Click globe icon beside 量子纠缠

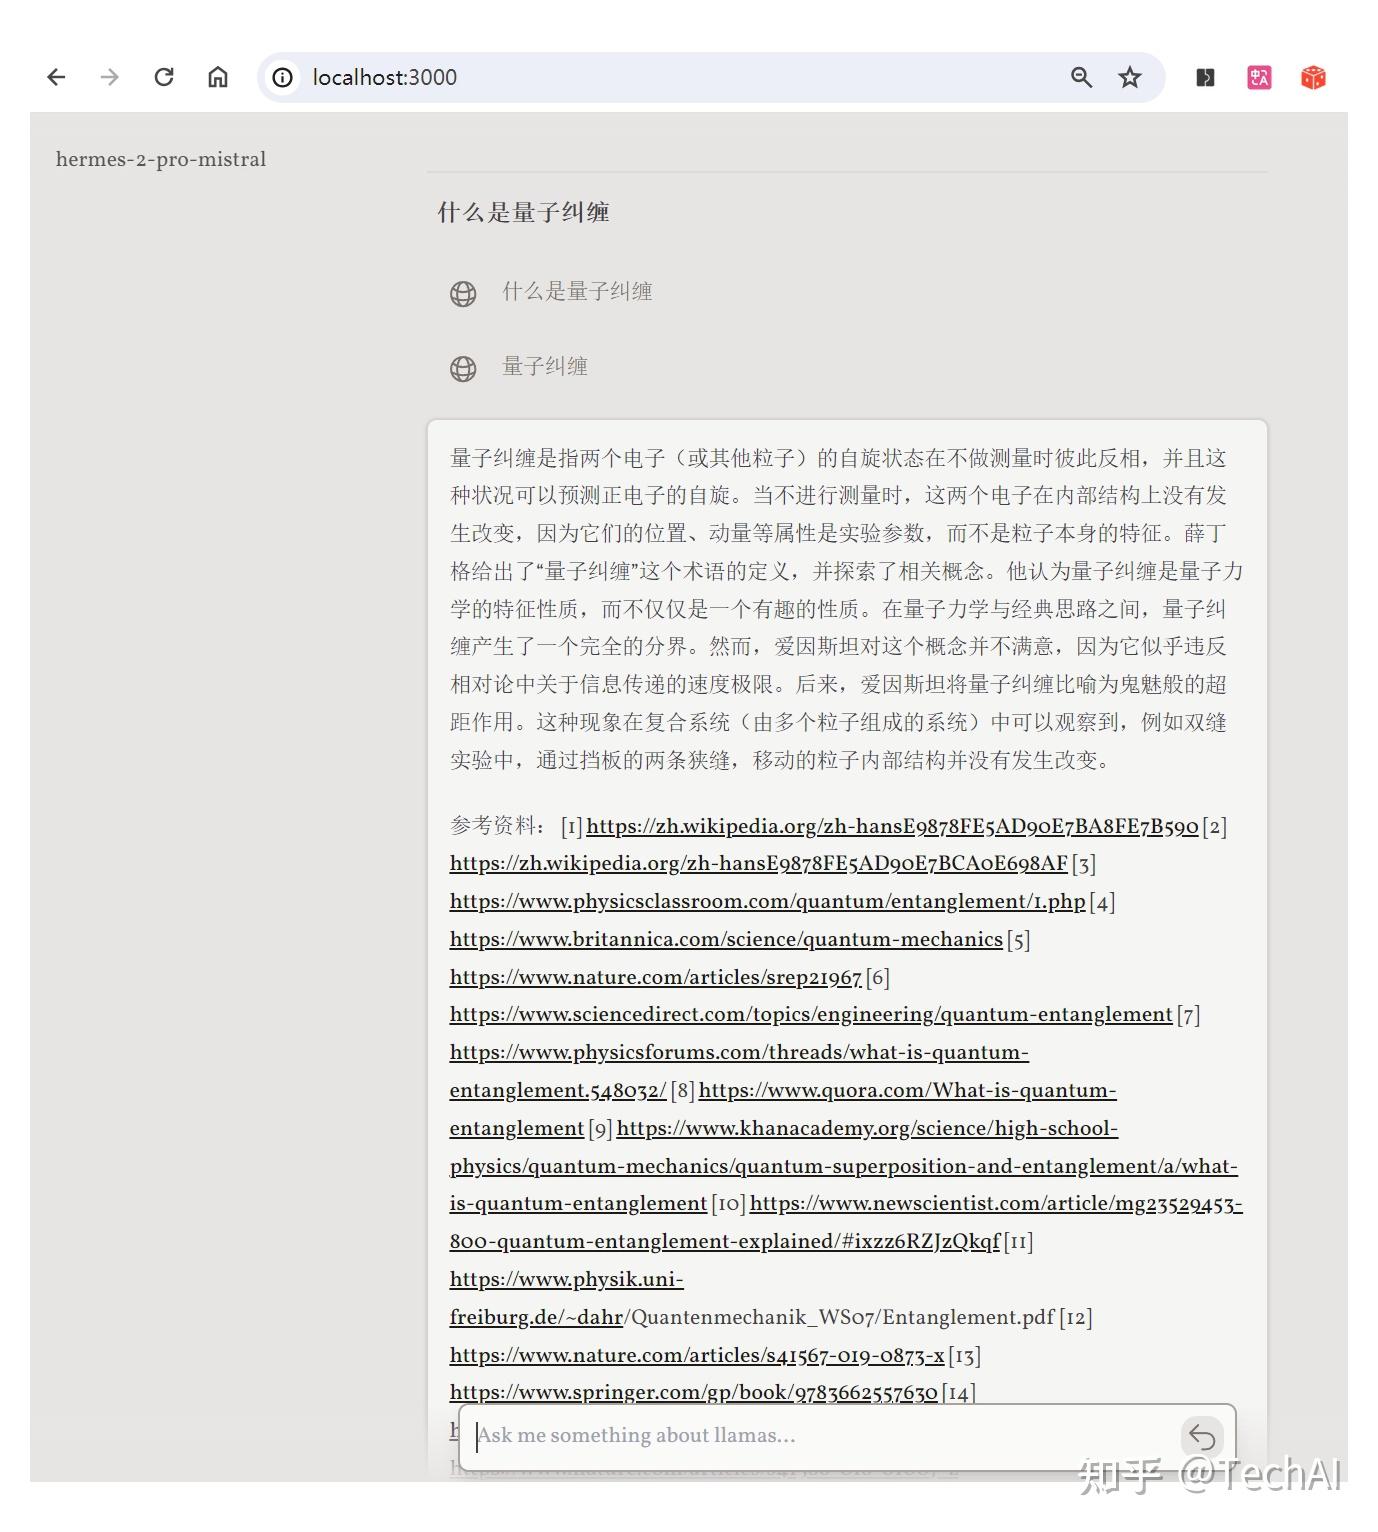point(463,368)
